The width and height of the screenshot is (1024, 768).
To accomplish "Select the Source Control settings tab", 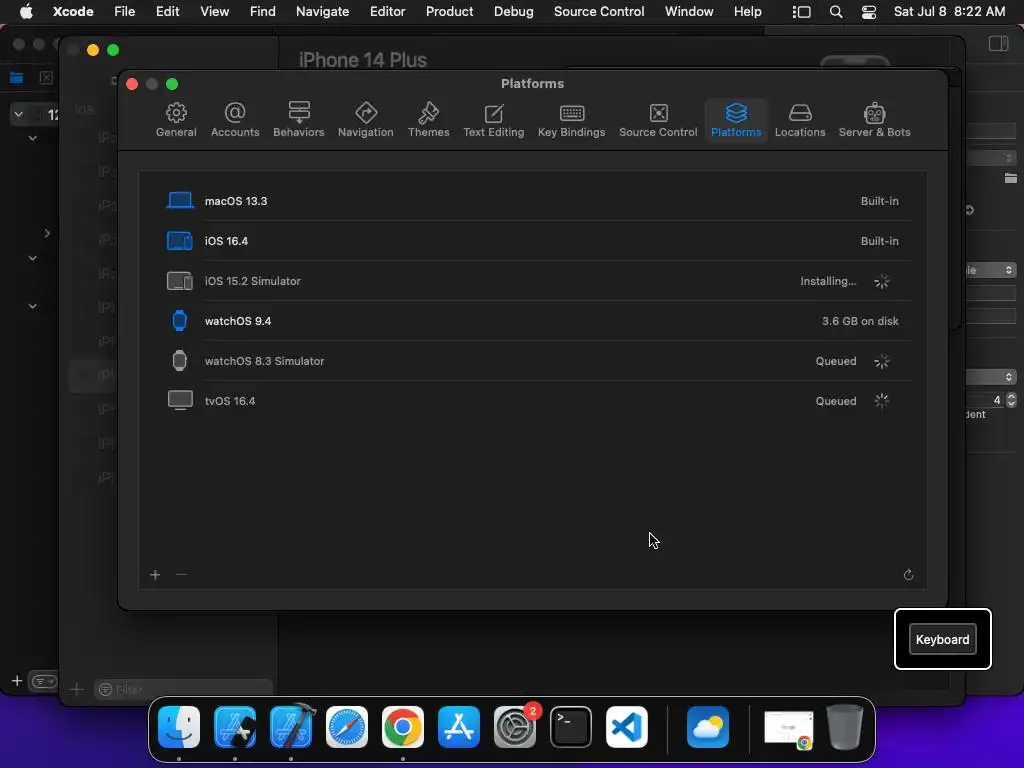I will point(658,120).
